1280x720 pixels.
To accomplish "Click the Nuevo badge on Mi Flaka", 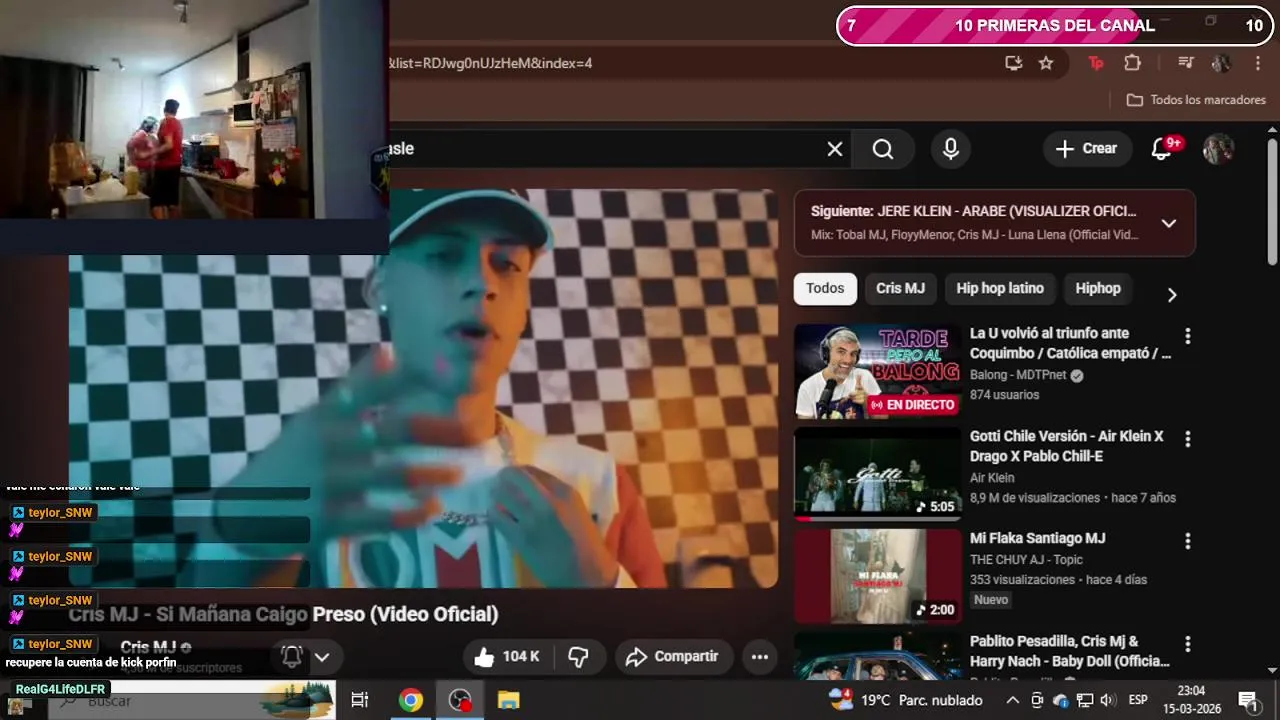I will [x=991, y=600].
